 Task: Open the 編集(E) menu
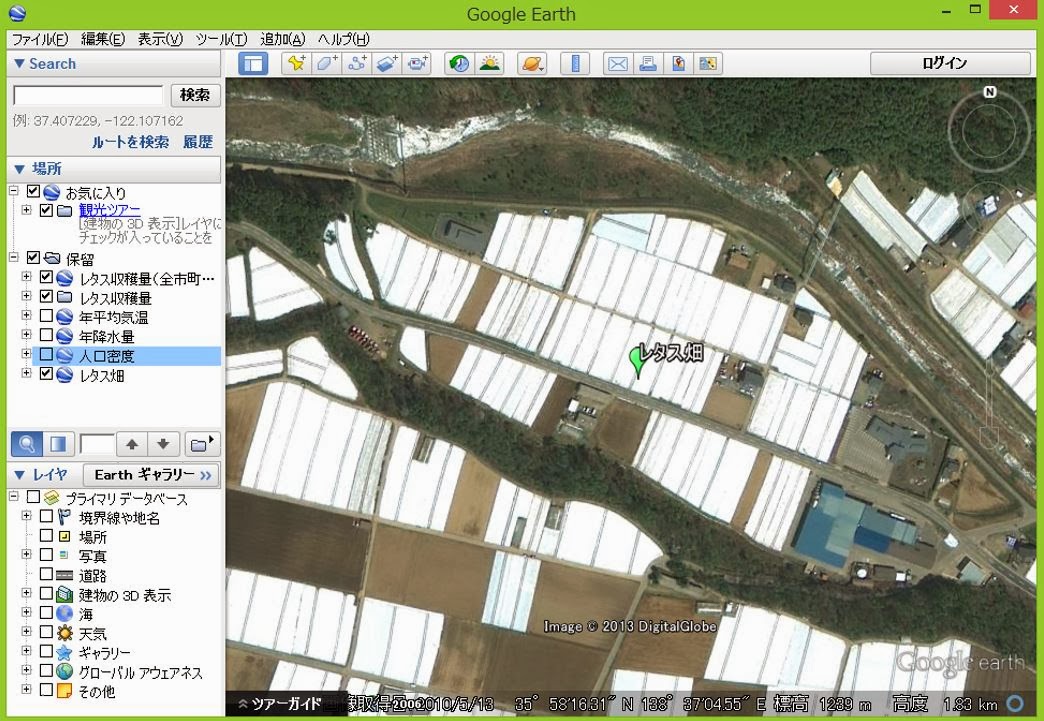(103, 39)
